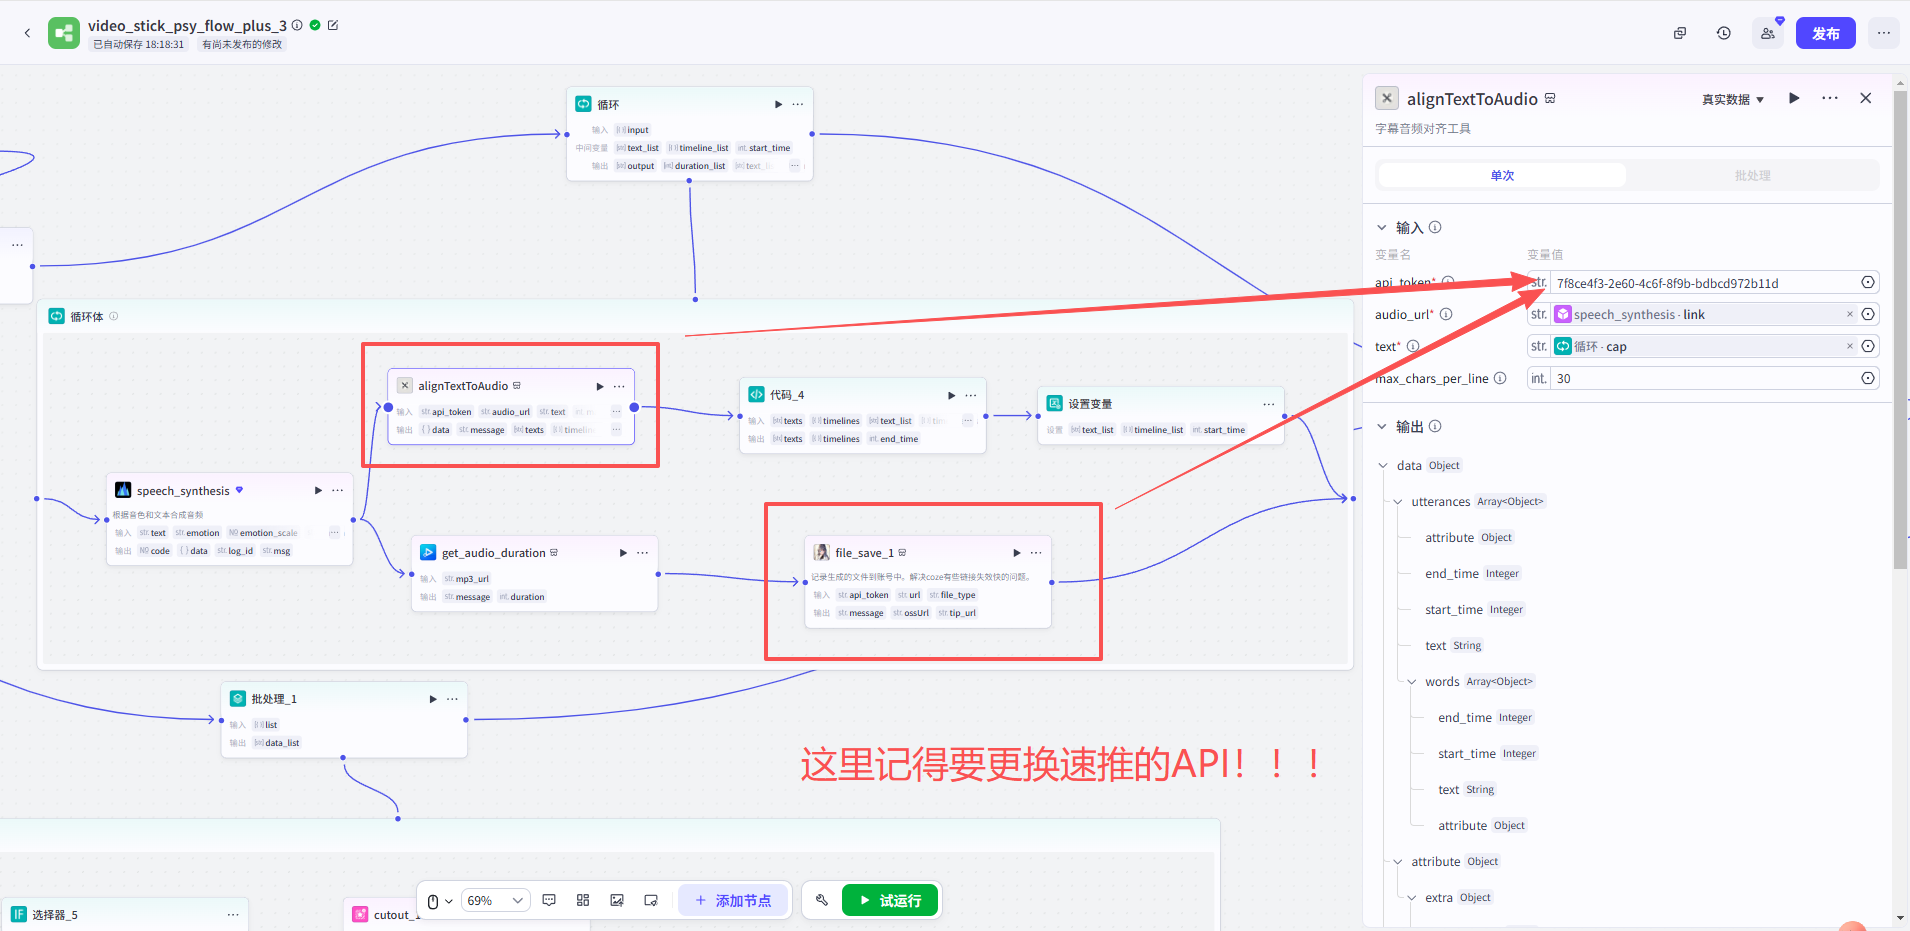The height and width of the screenshot is (931, 1910).
Task: Play the speech_synthesis node
Action: [x=317, y=490]
